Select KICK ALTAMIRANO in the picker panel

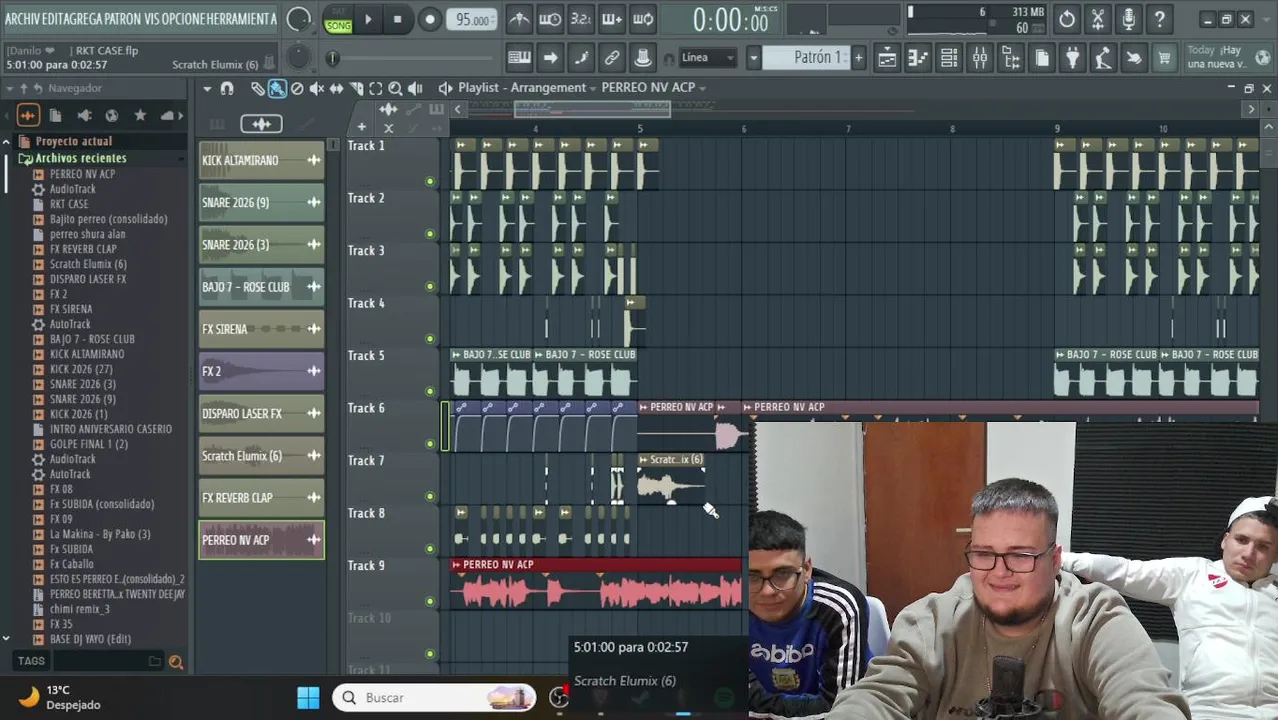pyautogui.click(x=261, y=160)
